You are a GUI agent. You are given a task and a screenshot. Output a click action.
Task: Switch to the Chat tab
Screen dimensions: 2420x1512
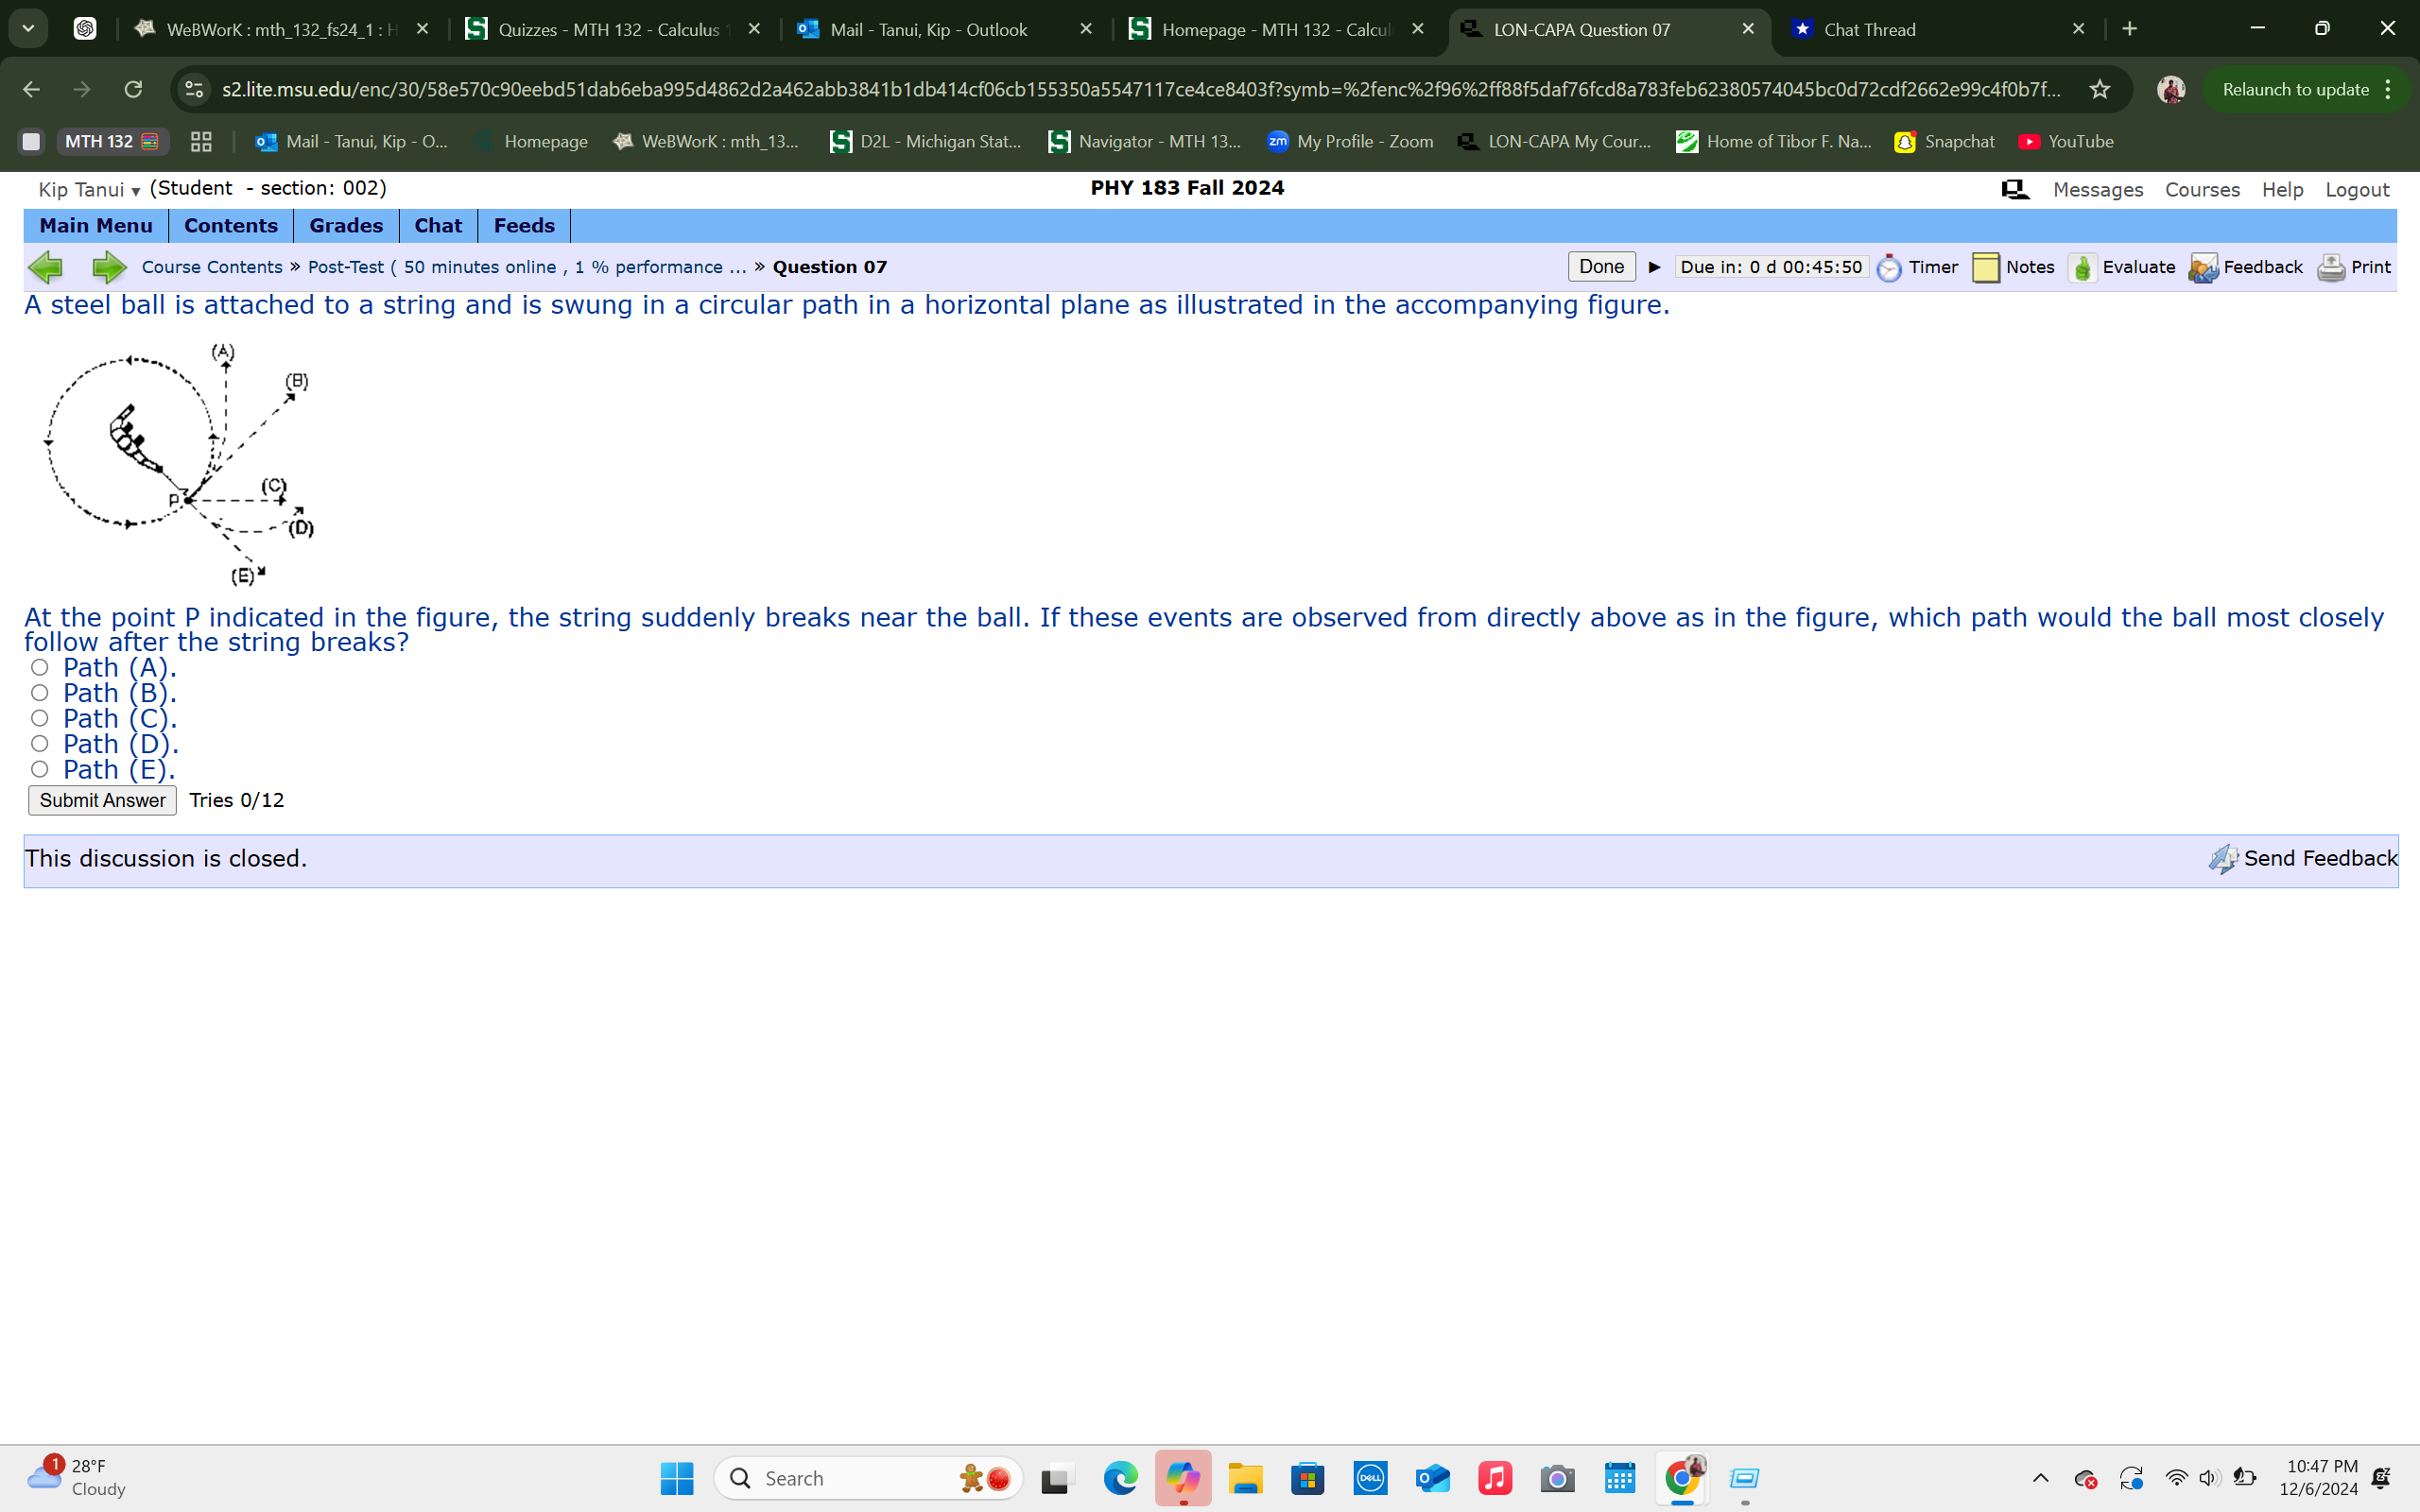click(x=438, y=225)
